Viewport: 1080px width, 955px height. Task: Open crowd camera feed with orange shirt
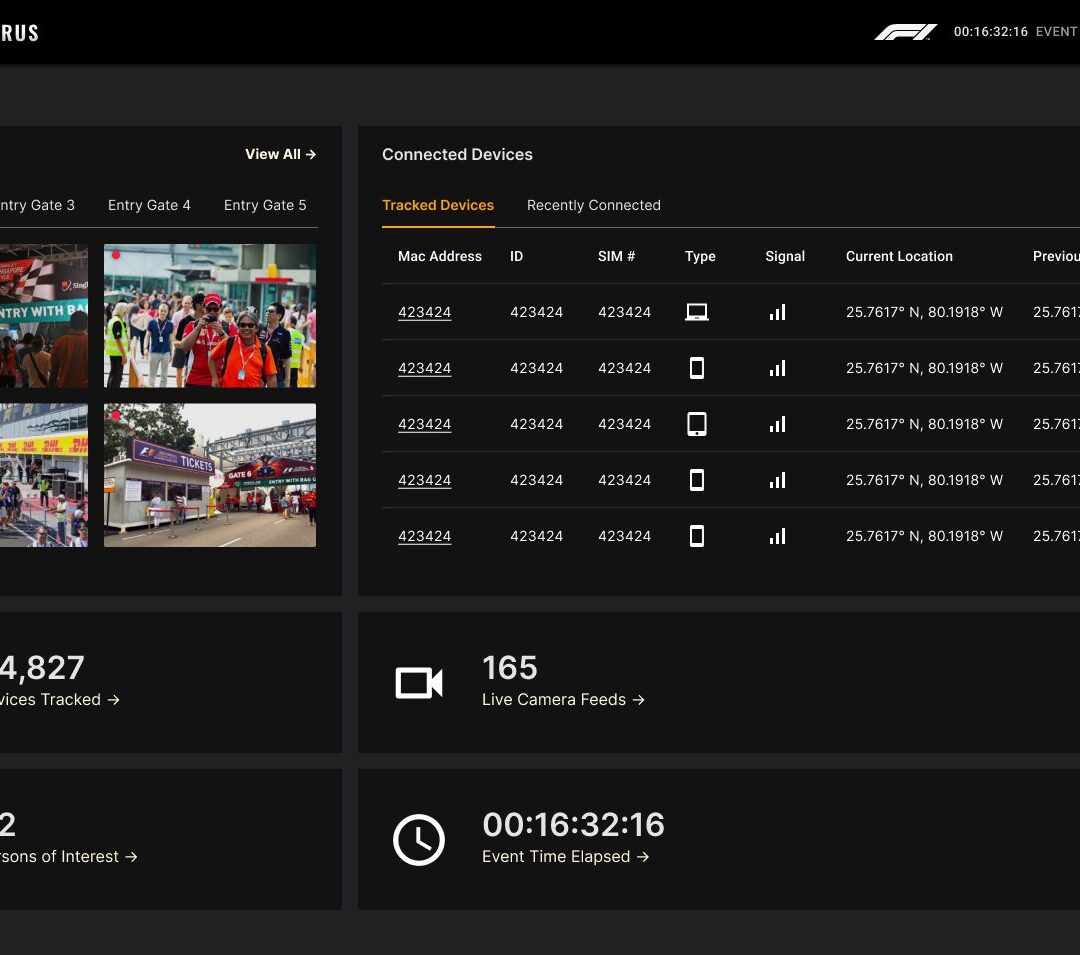point(210,316)
